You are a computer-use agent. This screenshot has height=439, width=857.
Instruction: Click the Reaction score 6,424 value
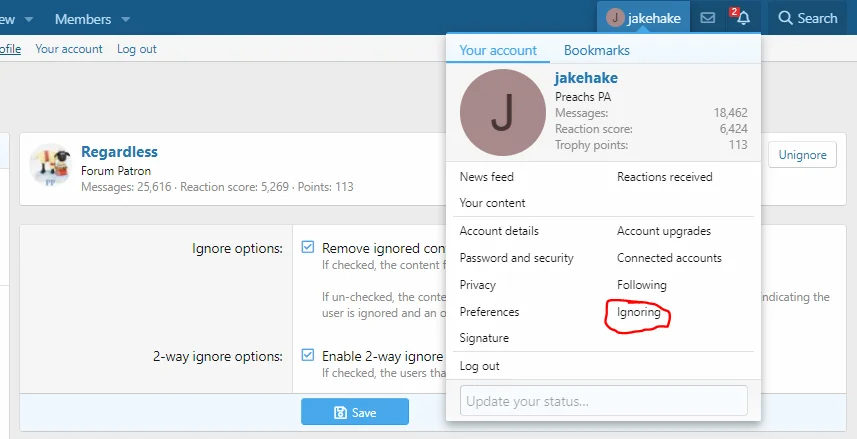[733, 129]
